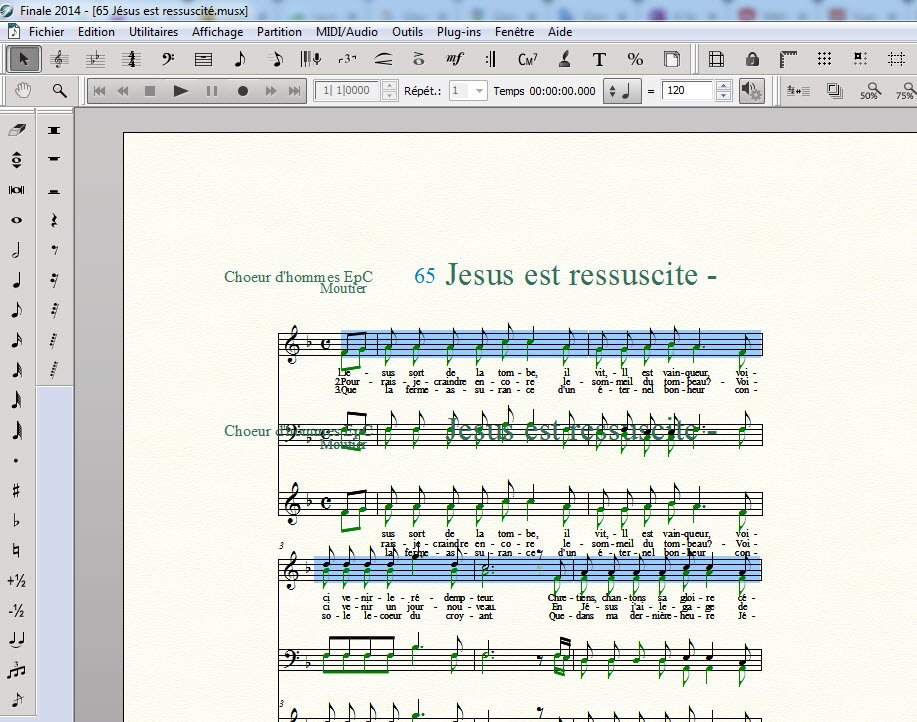
Task: Open the tempo note duration selector
Action: 621,91
